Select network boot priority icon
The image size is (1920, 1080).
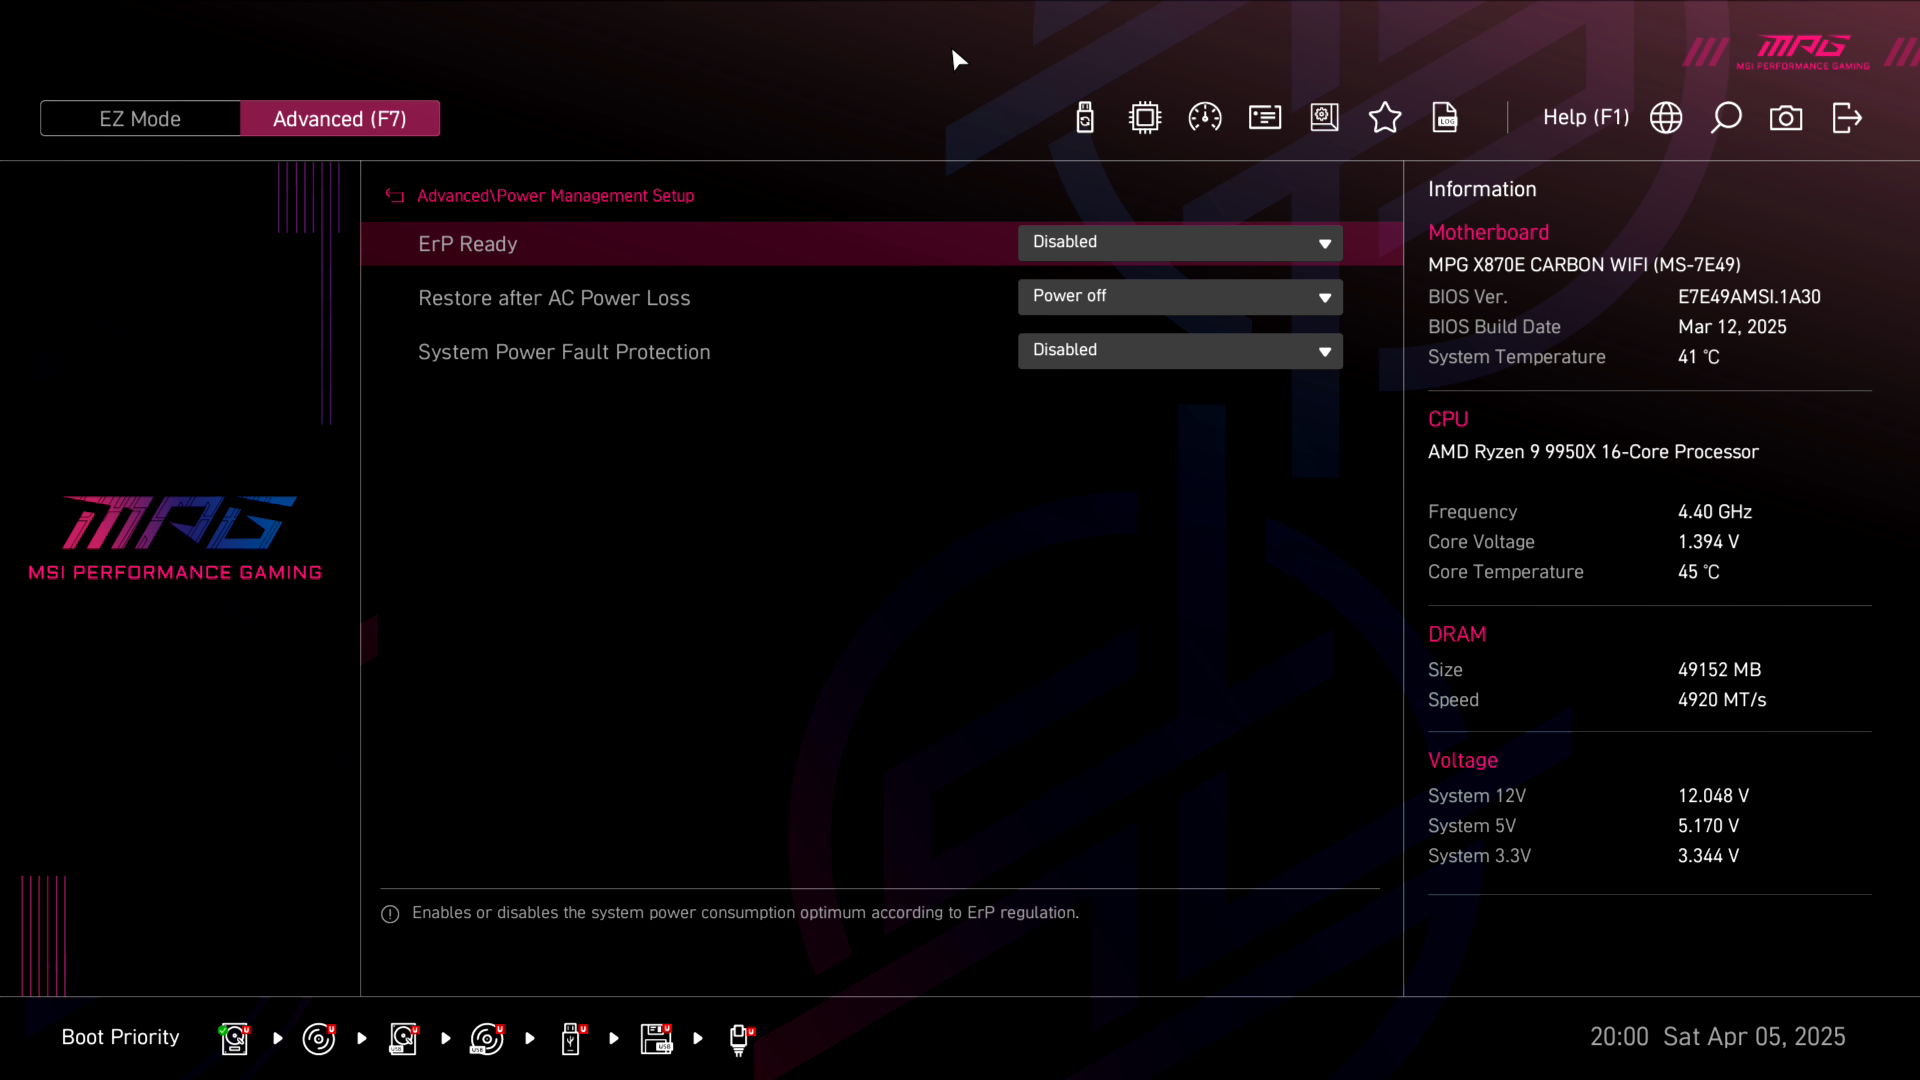pyautogui.click(x=740, y=1038)
